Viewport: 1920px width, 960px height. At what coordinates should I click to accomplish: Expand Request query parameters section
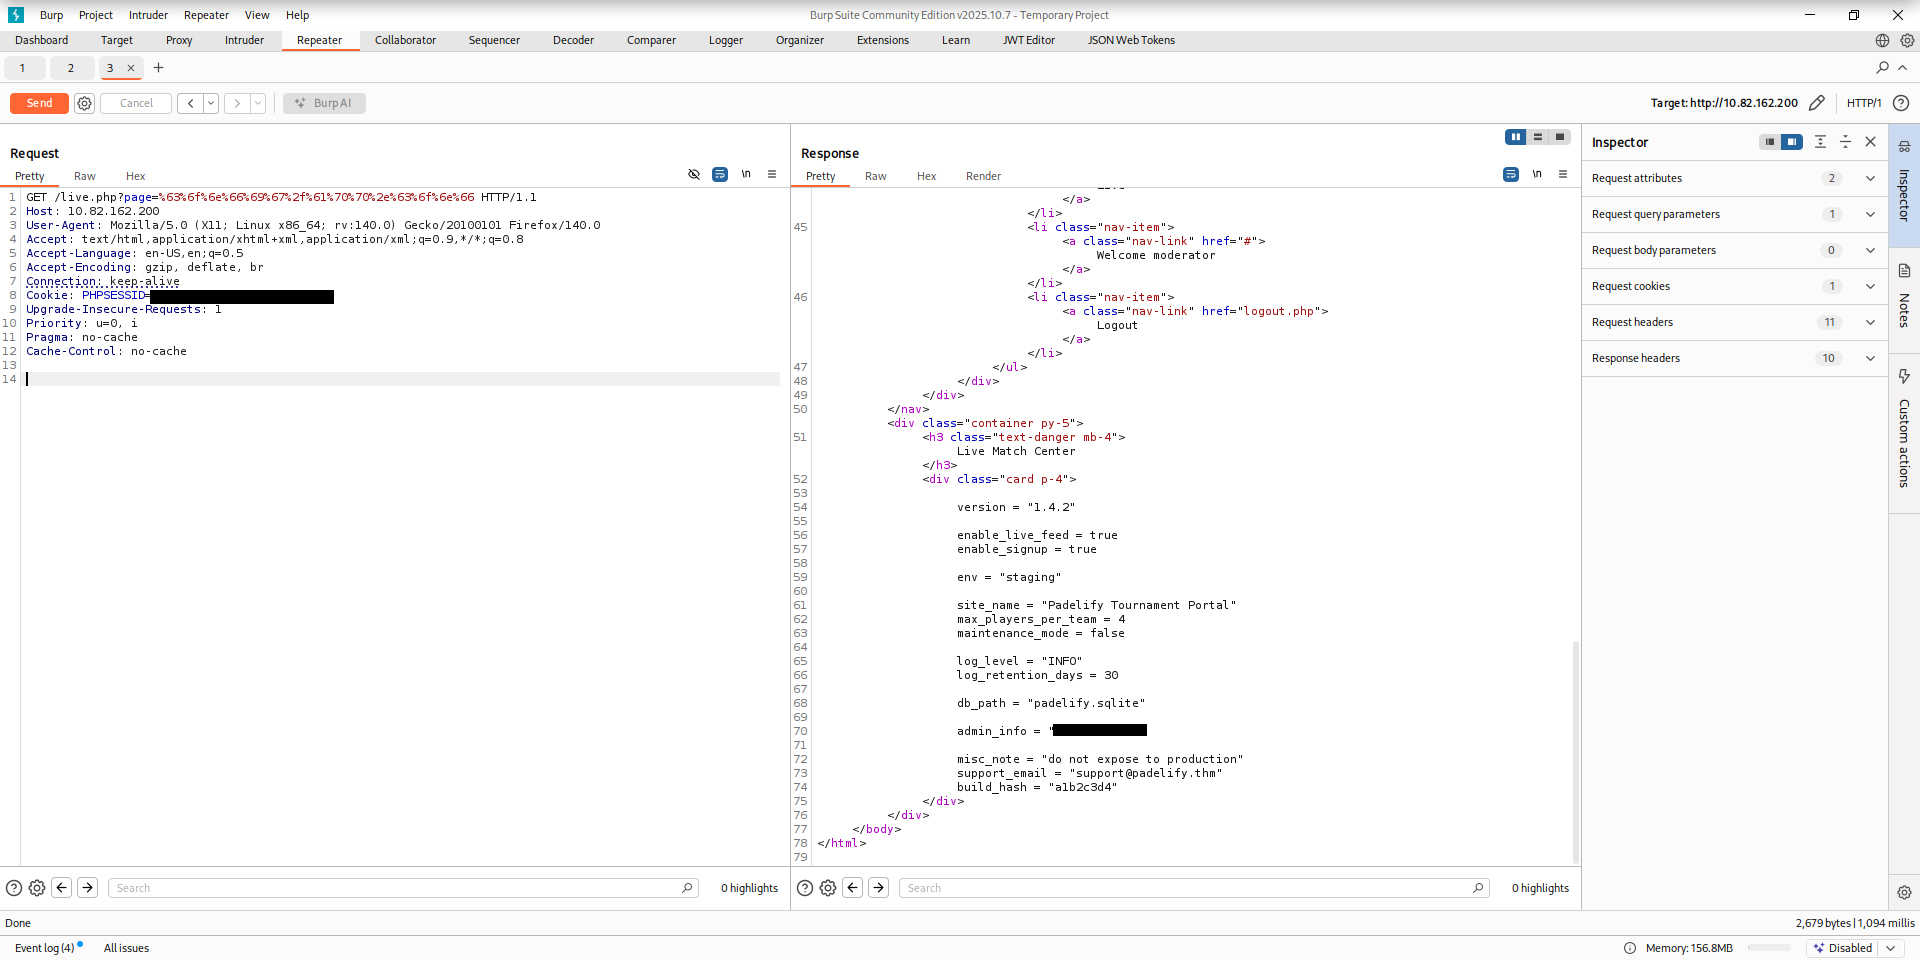pyautogui.click(x=1869, y=214)
